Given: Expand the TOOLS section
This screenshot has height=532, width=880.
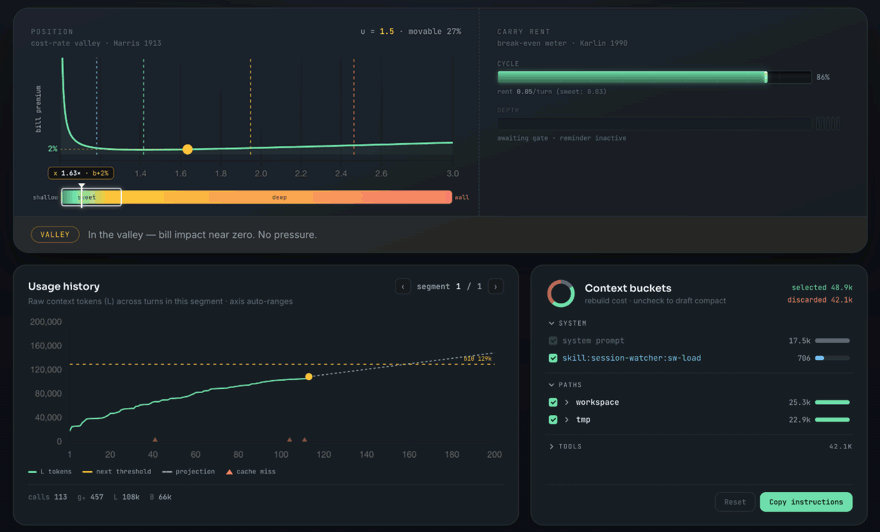Looking at the screenshot, I should point(551,447).
